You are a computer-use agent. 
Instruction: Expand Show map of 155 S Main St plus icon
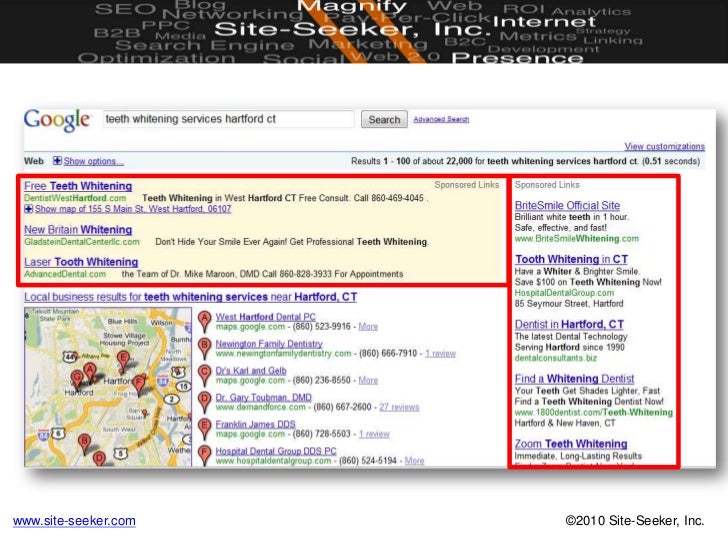[28, 208]
